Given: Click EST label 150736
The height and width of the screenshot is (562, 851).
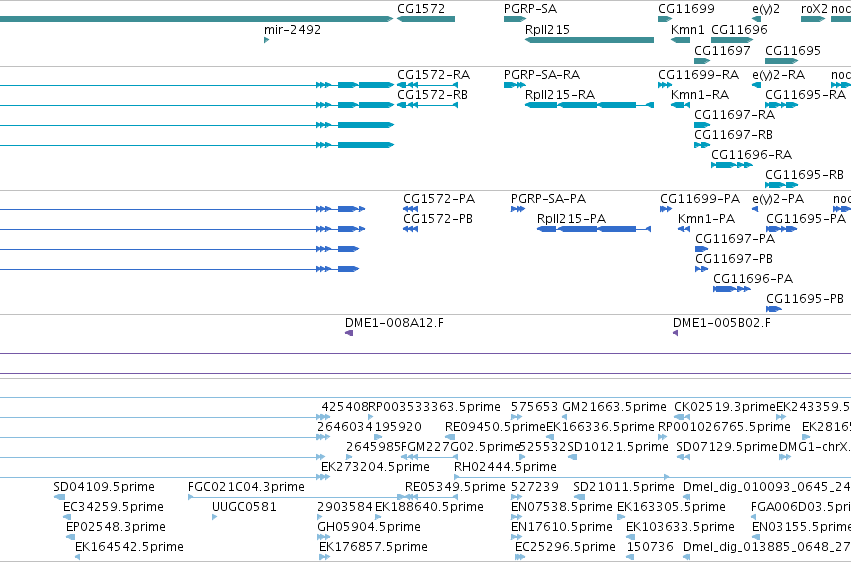Looking at the screenshot, I should point(650,547).
